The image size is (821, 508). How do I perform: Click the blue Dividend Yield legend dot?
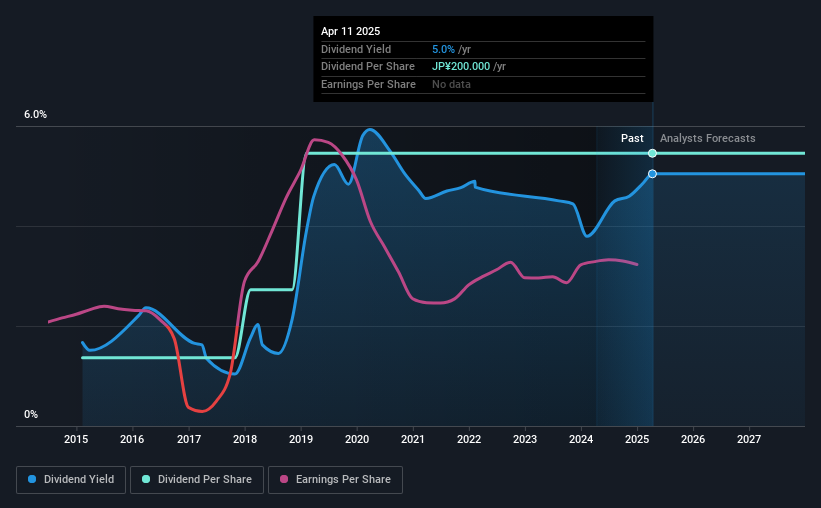pos(32,479)
